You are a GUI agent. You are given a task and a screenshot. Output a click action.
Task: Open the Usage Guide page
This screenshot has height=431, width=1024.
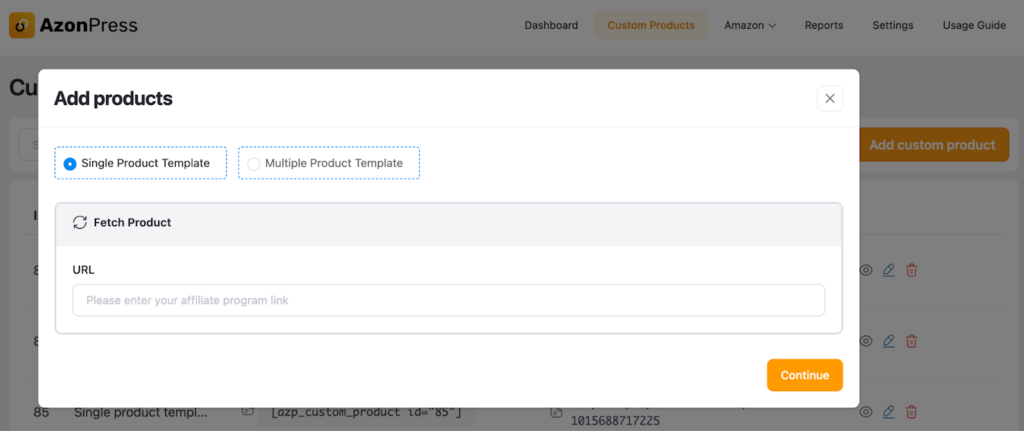pyautogui.click(x=974, y=25)
